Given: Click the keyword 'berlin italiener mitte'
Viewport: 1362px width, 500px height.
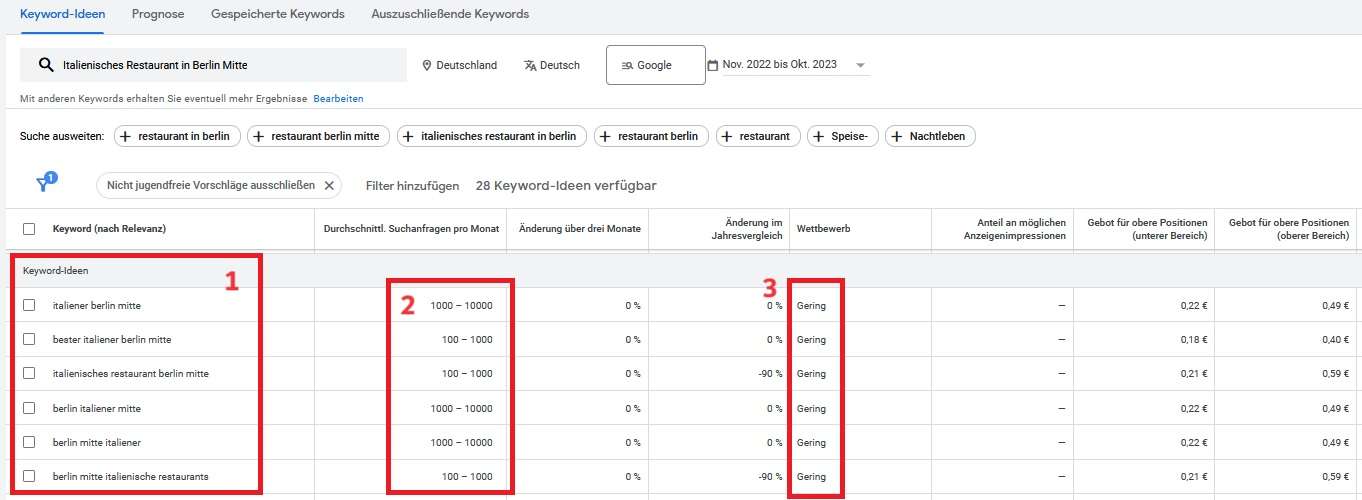Looking at the screenshot, I should click(x=97, y=408).
